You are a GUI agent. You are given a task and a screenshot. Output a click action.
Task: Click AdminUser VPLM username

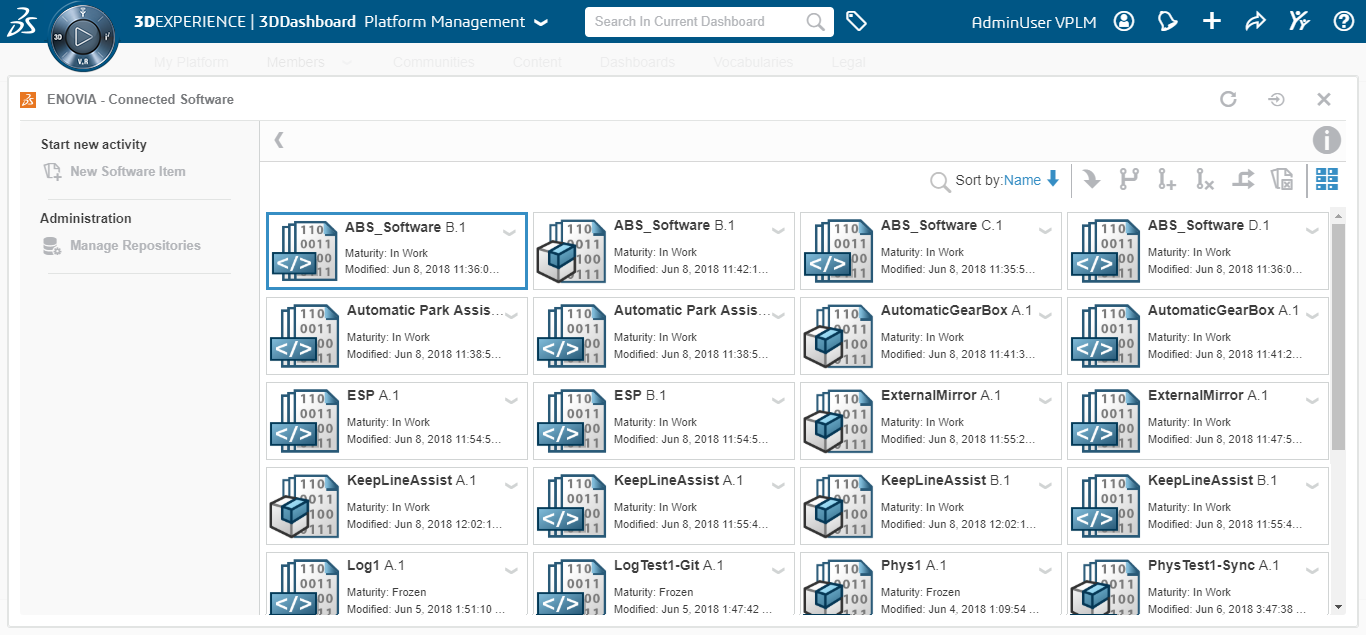1034,22
